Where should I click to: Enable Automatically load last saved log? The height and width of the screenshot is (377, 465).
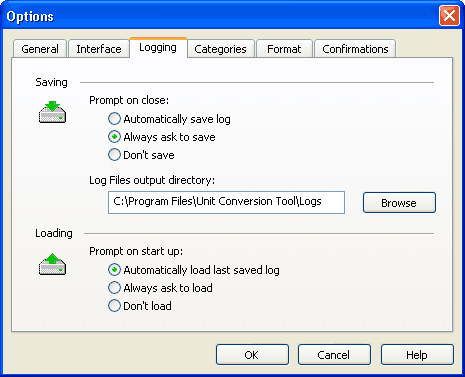tap(194, 270)
